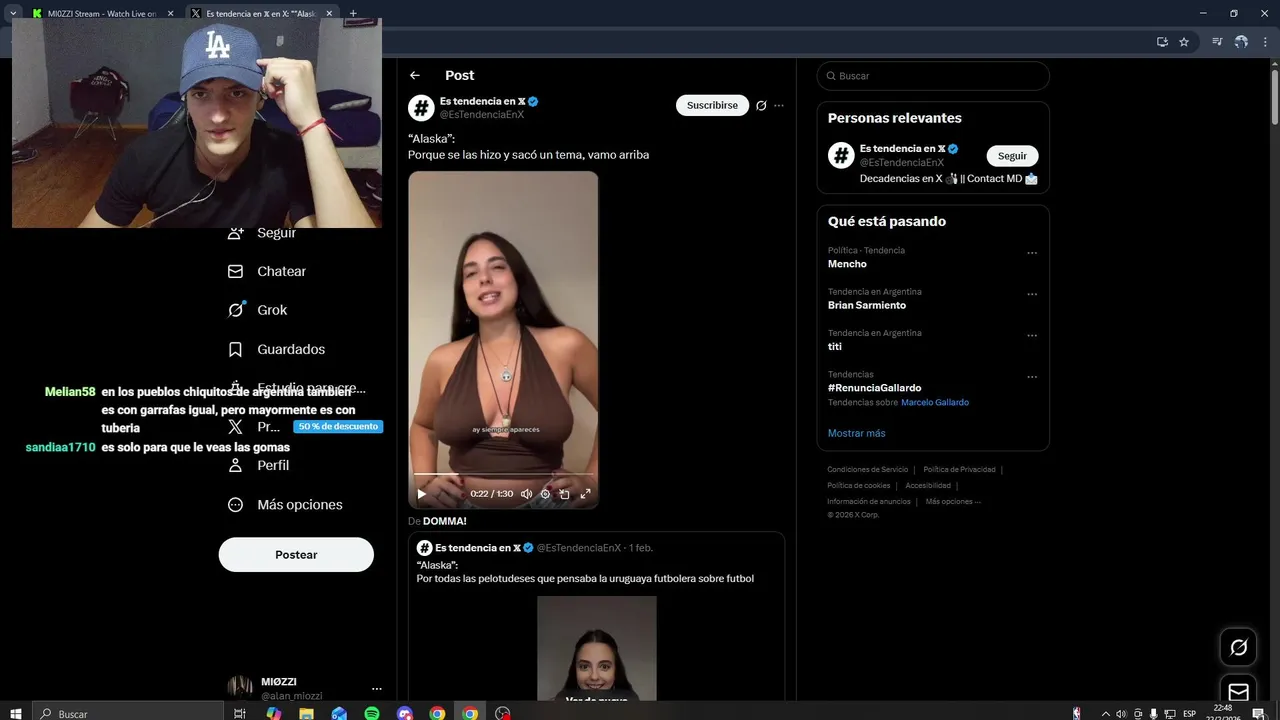Go back using the Post arrow
1280x720 pixels.
point(415,76)
